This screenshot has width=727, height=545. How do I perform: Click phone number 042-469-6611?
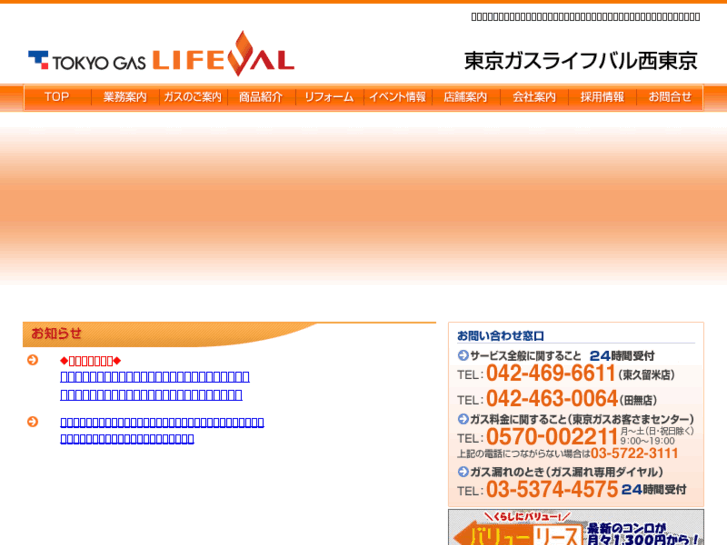pos(551,373)
